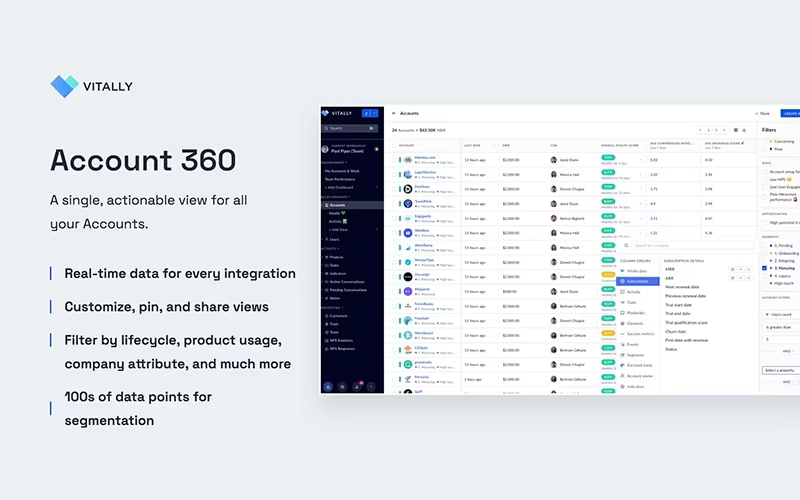Open the Team Performance dashboard
Viewport: 800px width, 500px height.
[x=340, y=179]
